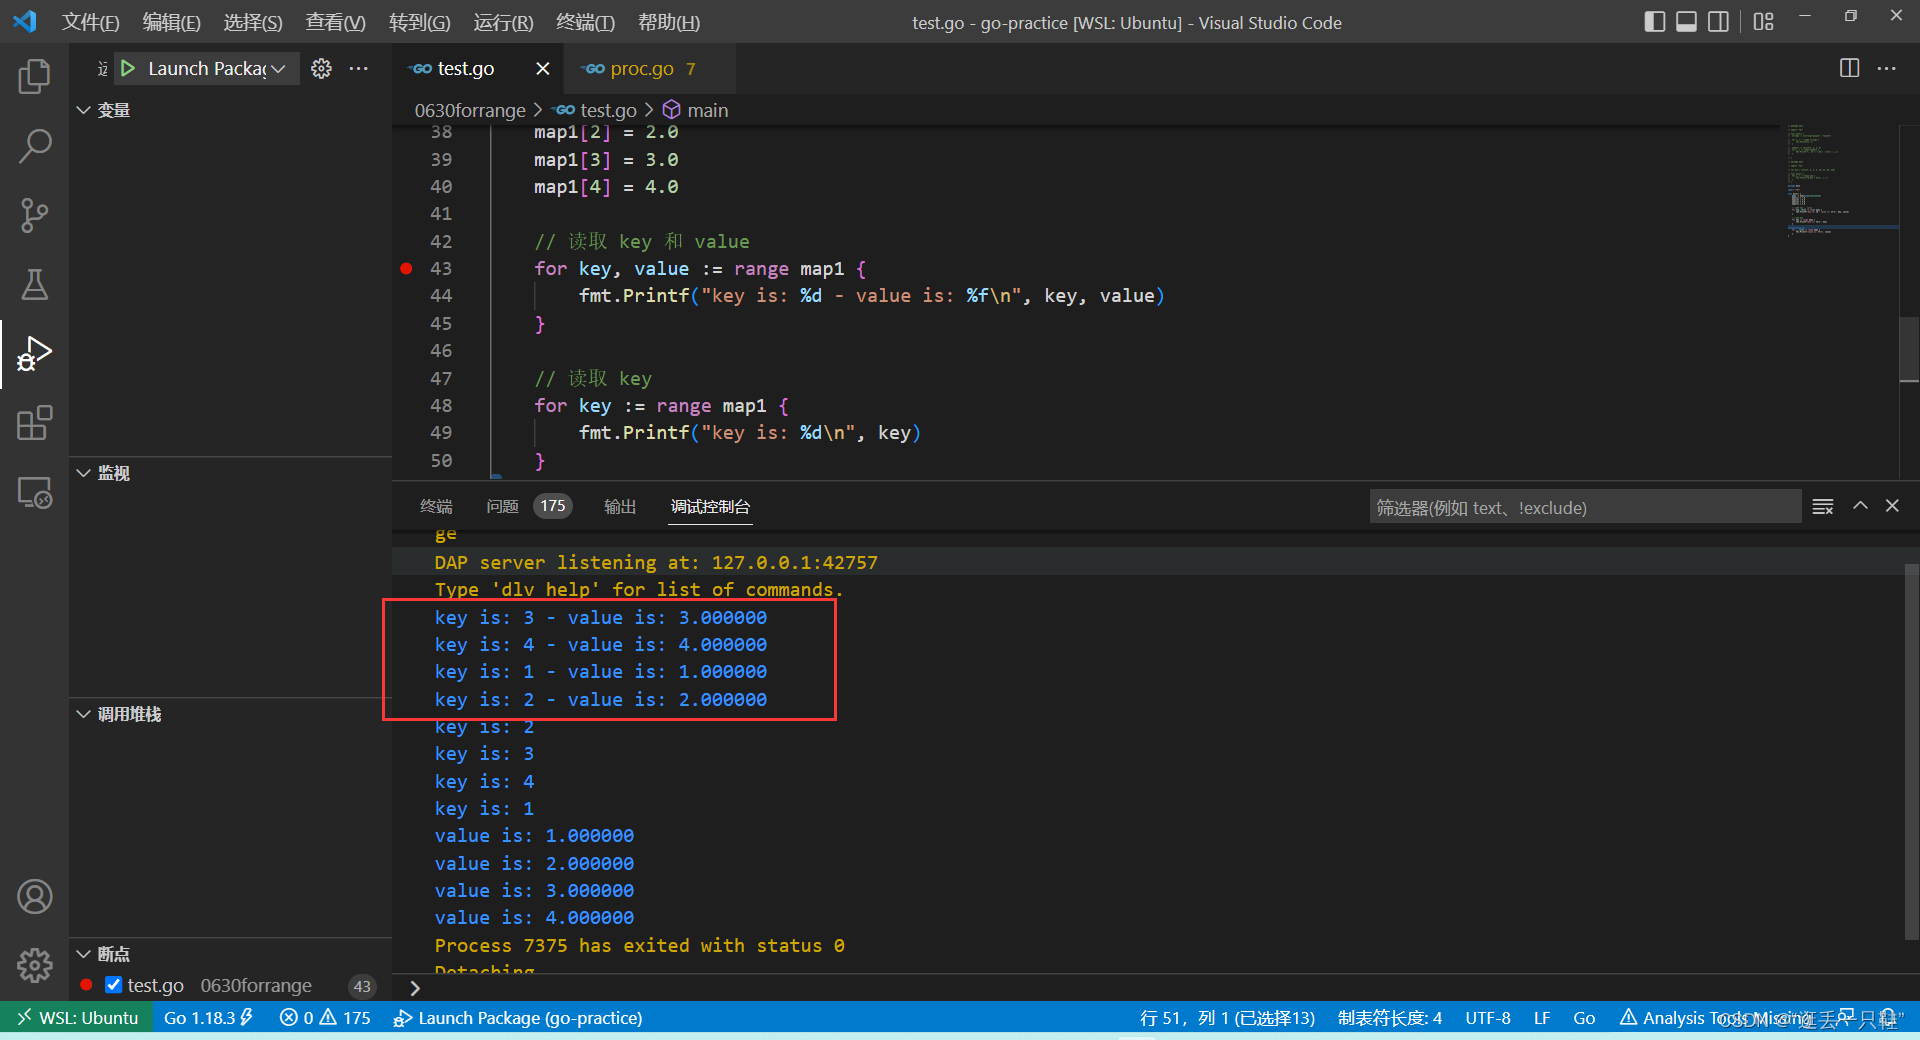The width and height of the screenshot is (1920, 1040).
Task: Click 0630forrange in breadcrumb
Action: click(x=470, y=110)
